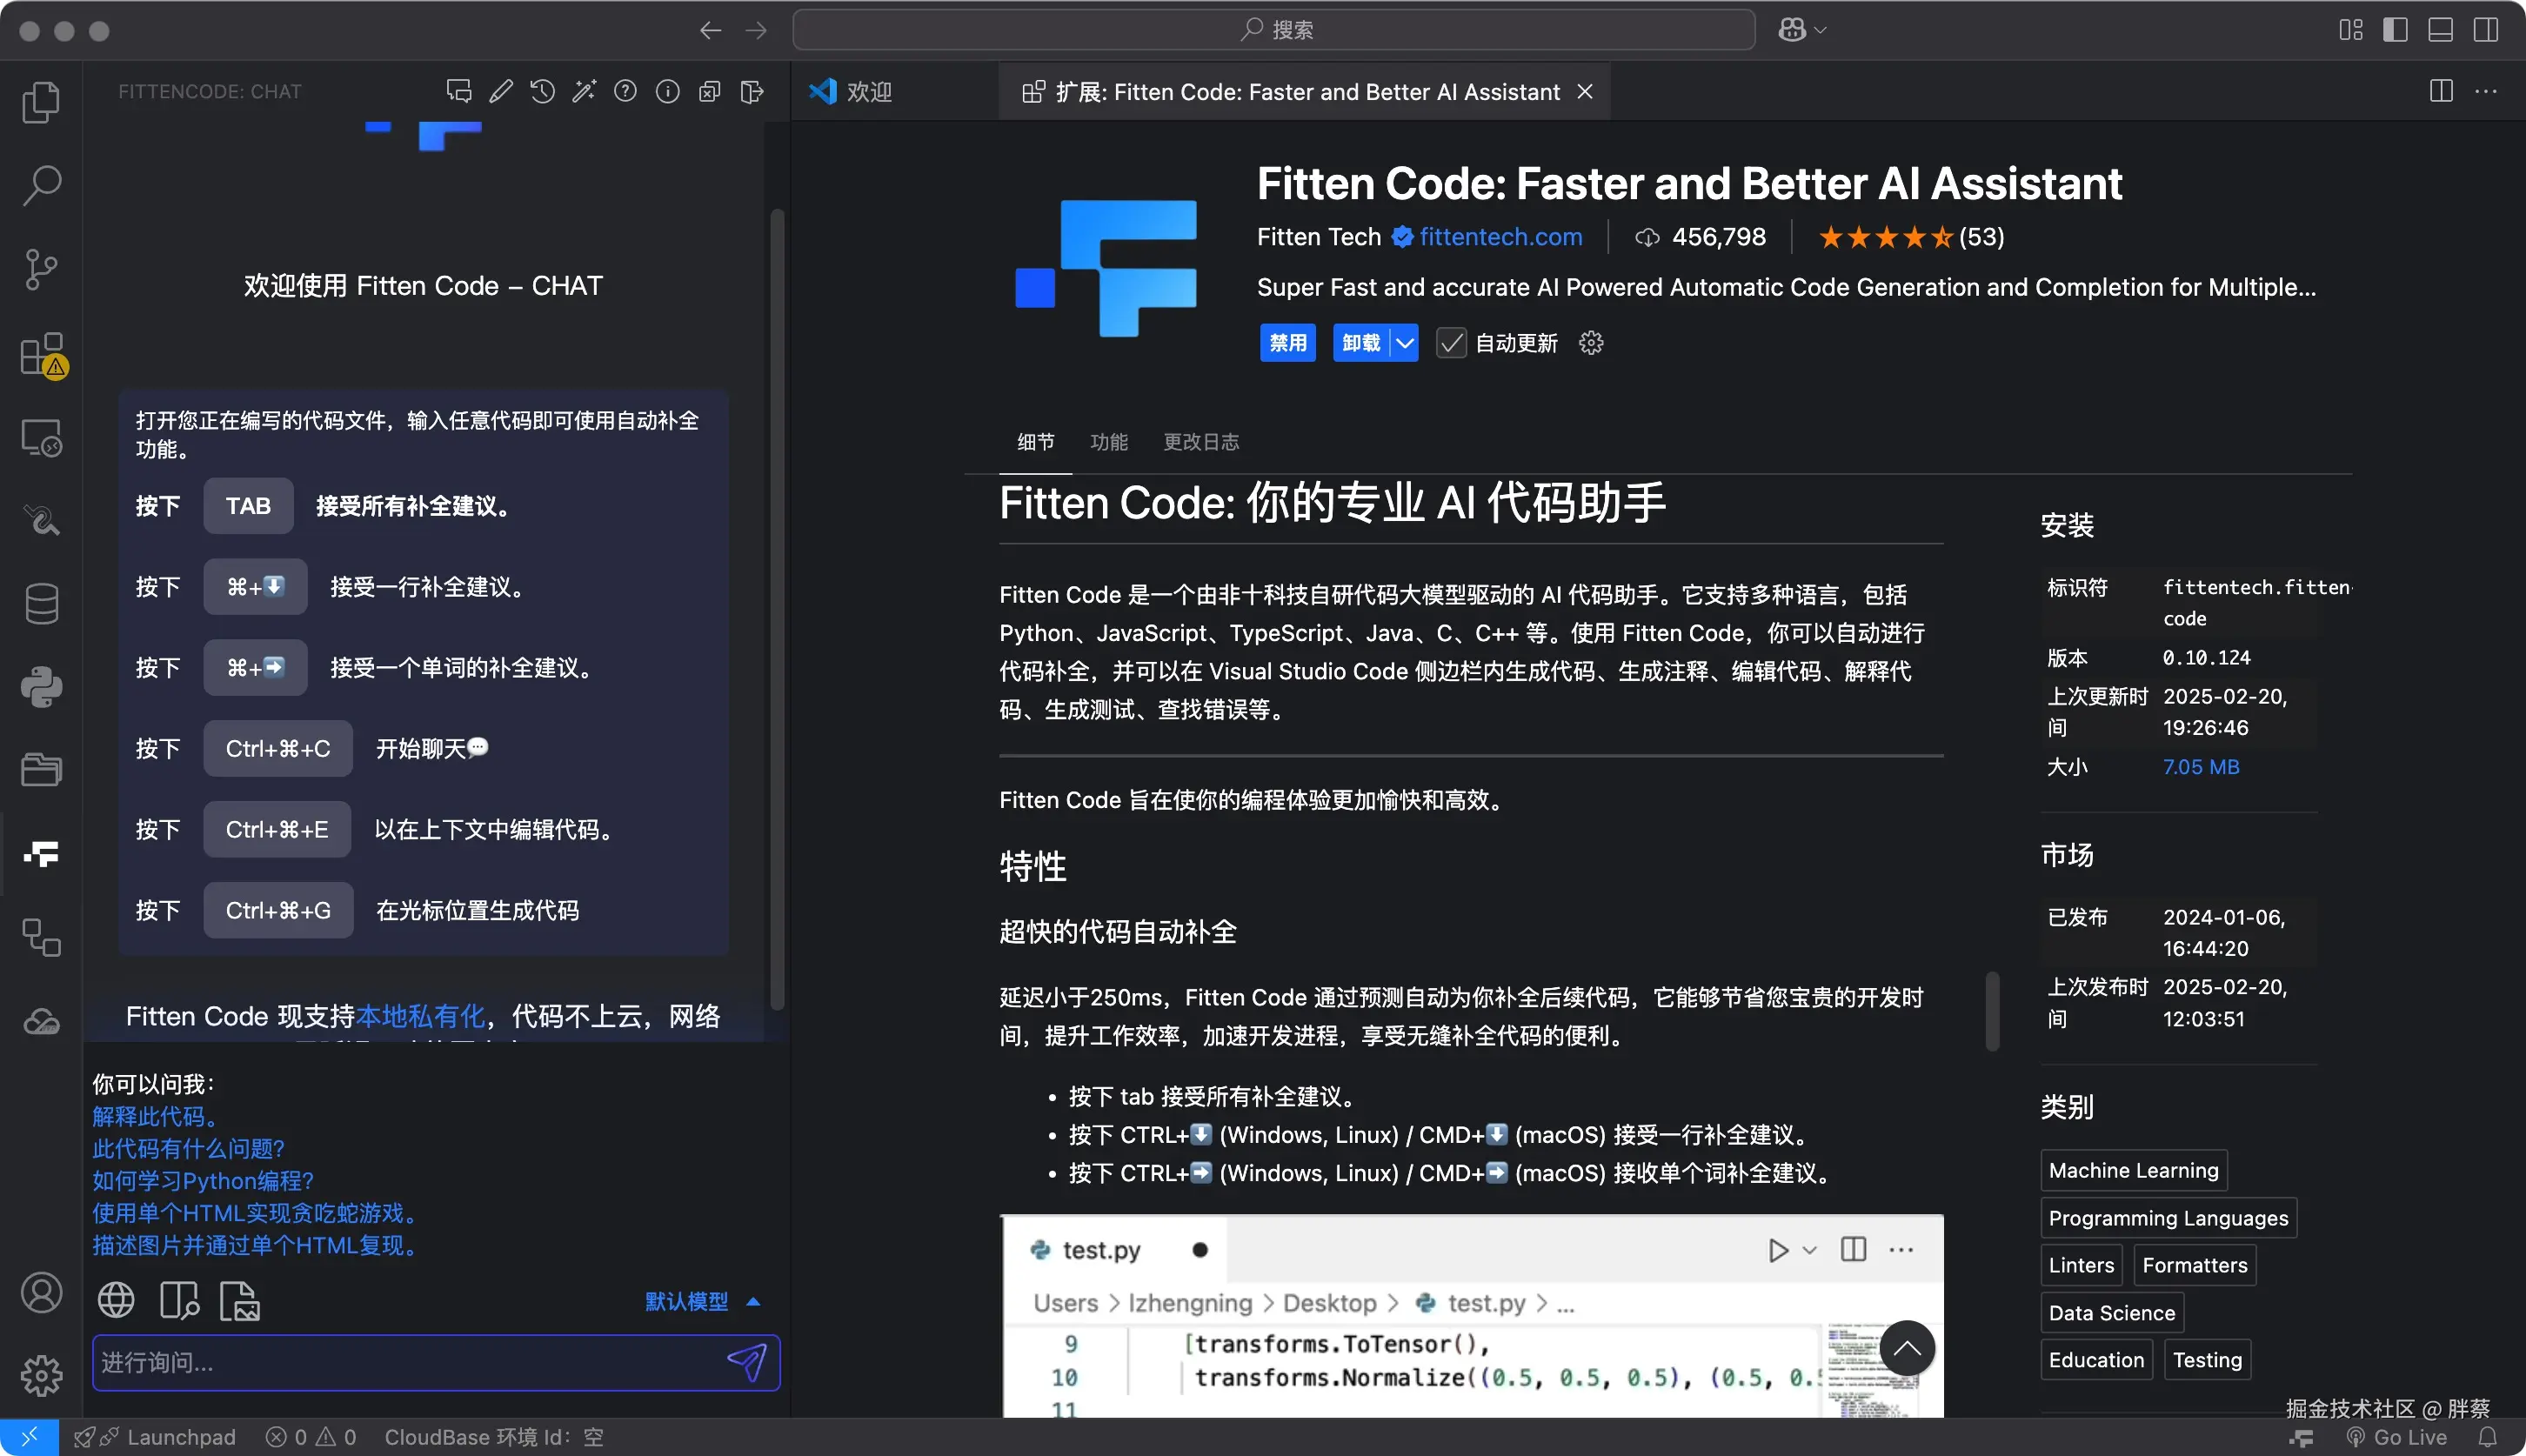
Task: Open the extension settings gear icon
Action: 1591,343
